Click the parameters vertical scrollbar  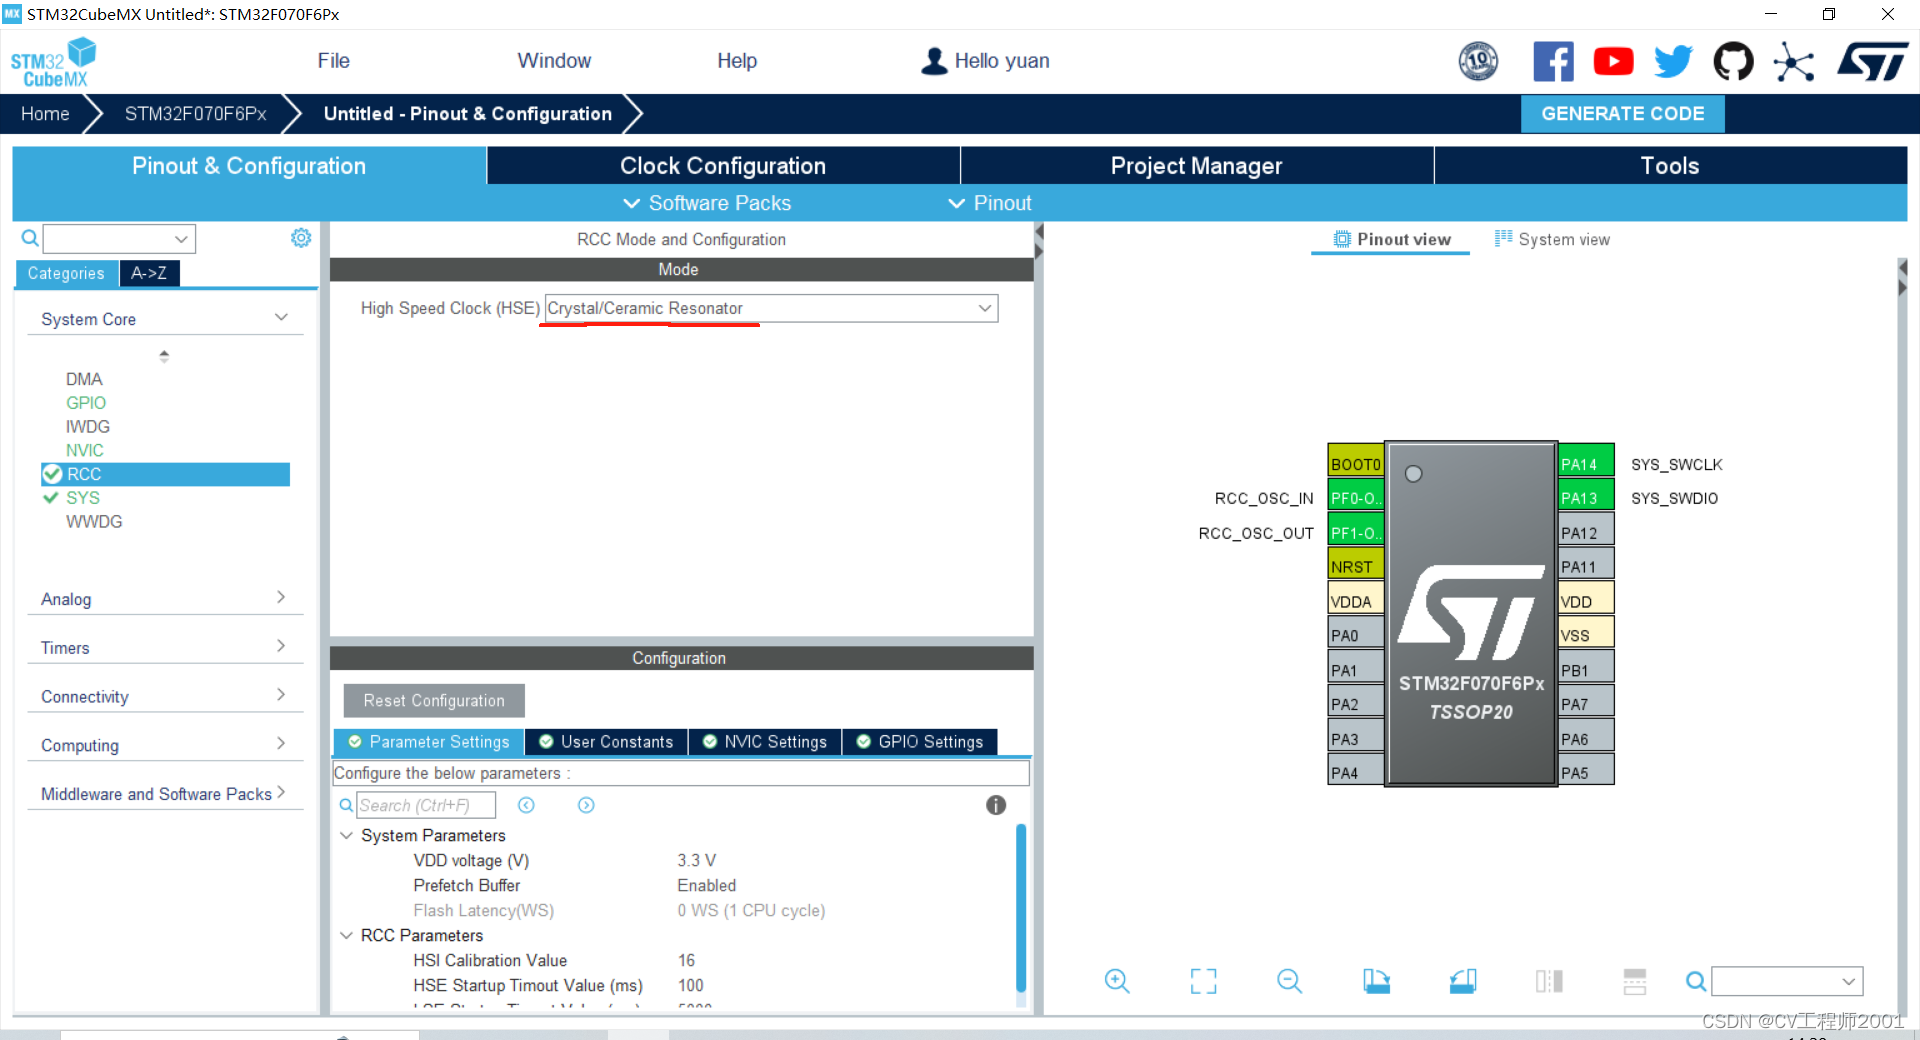(x=1021, y=908)
